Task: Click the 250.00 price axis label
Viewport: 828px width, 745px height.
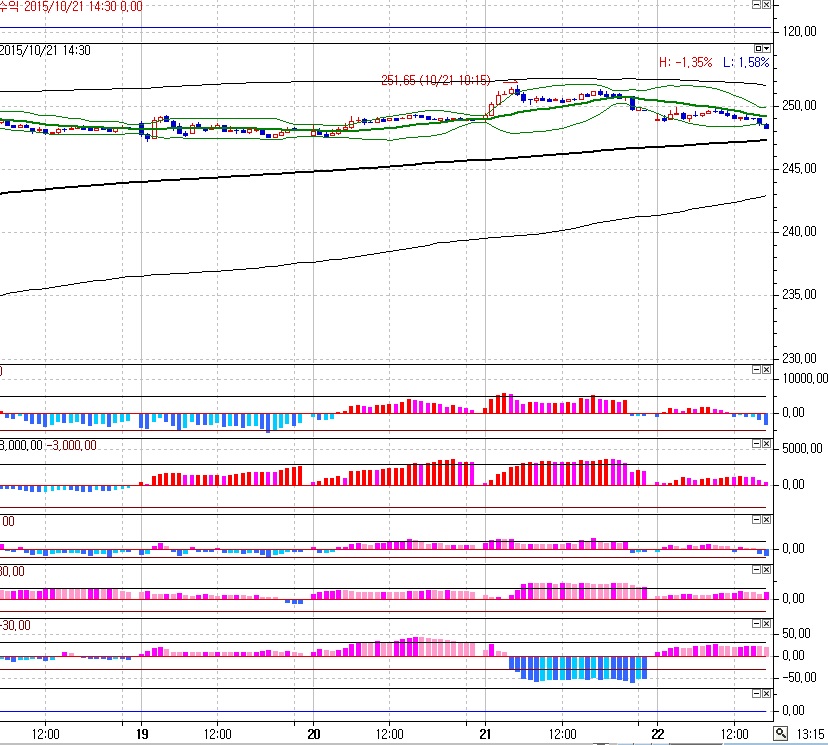Action: tap(800, 106)
